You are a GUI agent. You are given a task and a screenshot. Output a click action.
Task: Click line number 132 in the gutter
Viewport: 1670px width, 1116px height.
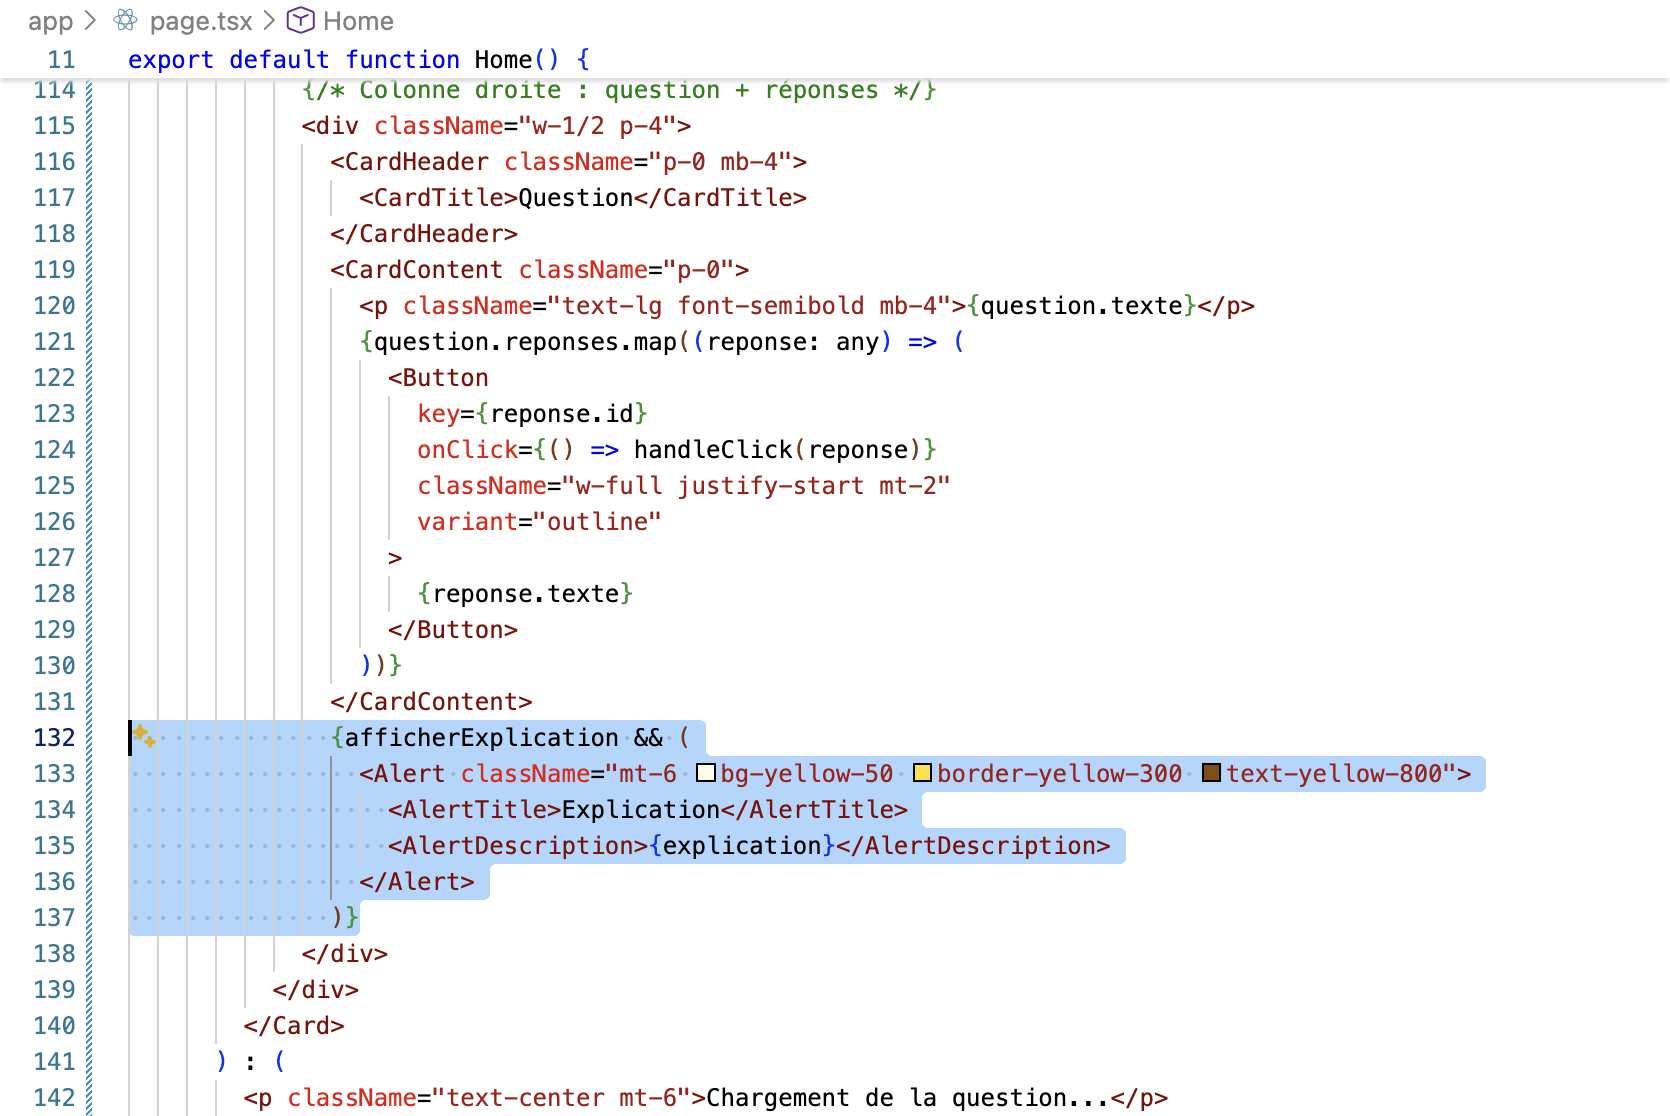pos(54,738)
